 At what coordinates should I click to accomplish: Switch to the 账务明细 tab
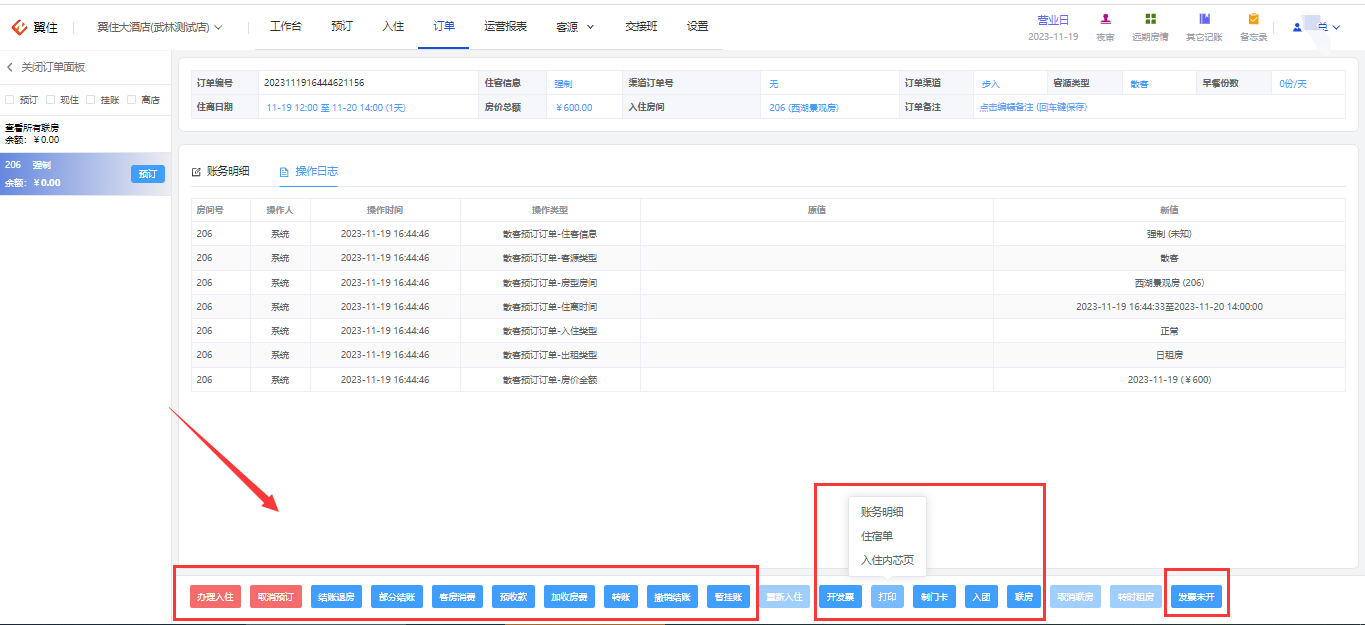click(220, 172)
